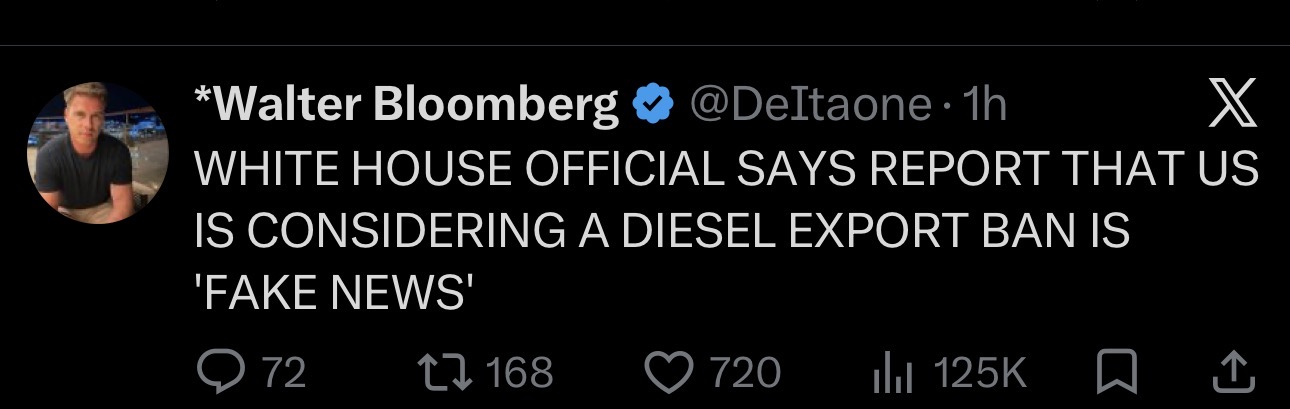This screenshot has height=409, width=1290.
Task: Repost the tweet using the retweet arrows icon
Action: tap(445, 373)
